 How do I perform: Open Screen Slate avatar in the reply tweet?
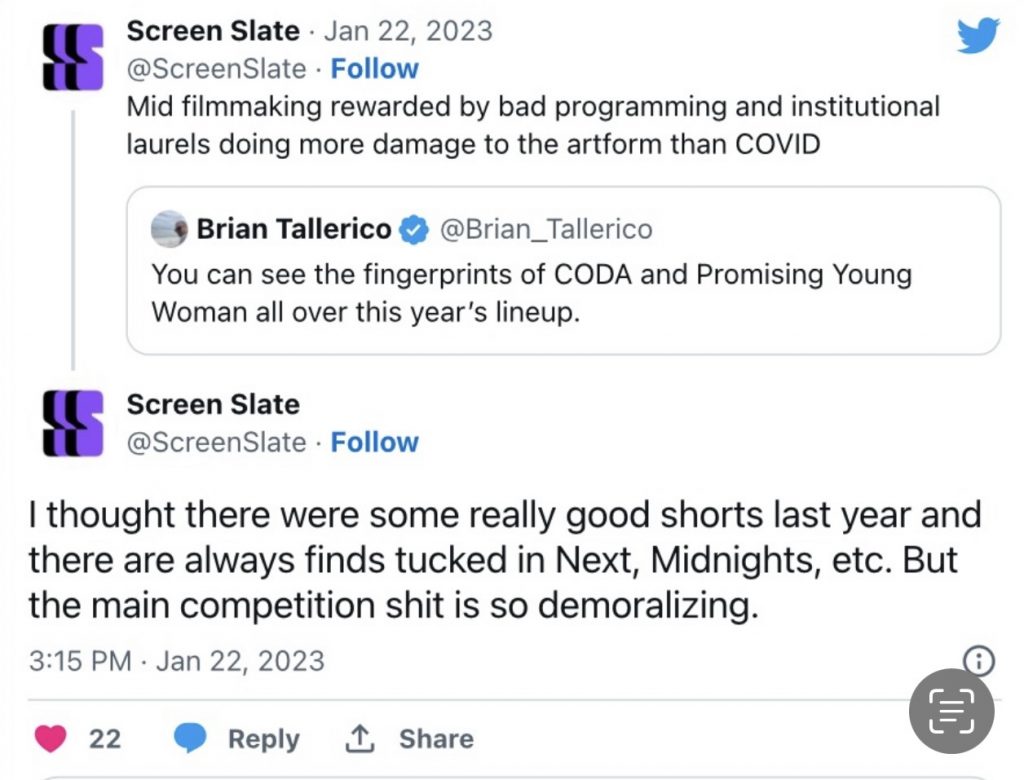point(73,424)
